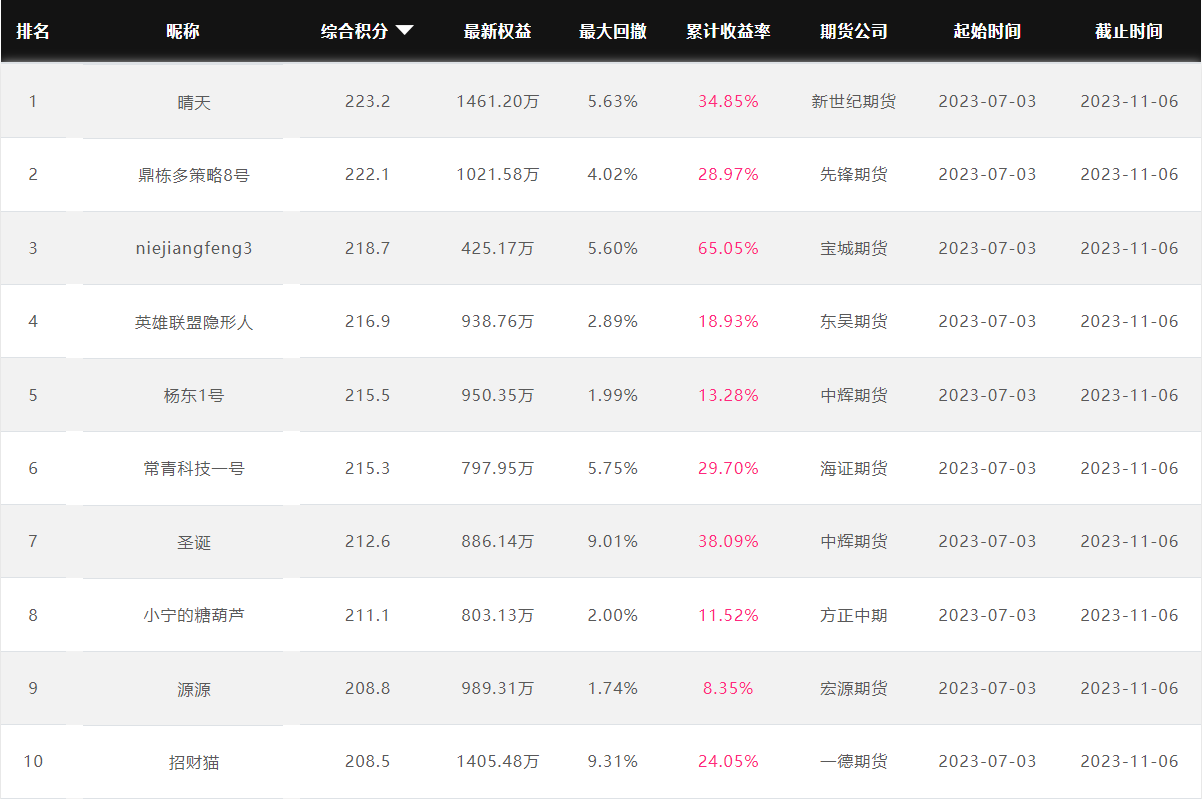Click the 起始时间 column header
Image resolution: width=1202 pixels, height=799 pixels.
point(988,31)
